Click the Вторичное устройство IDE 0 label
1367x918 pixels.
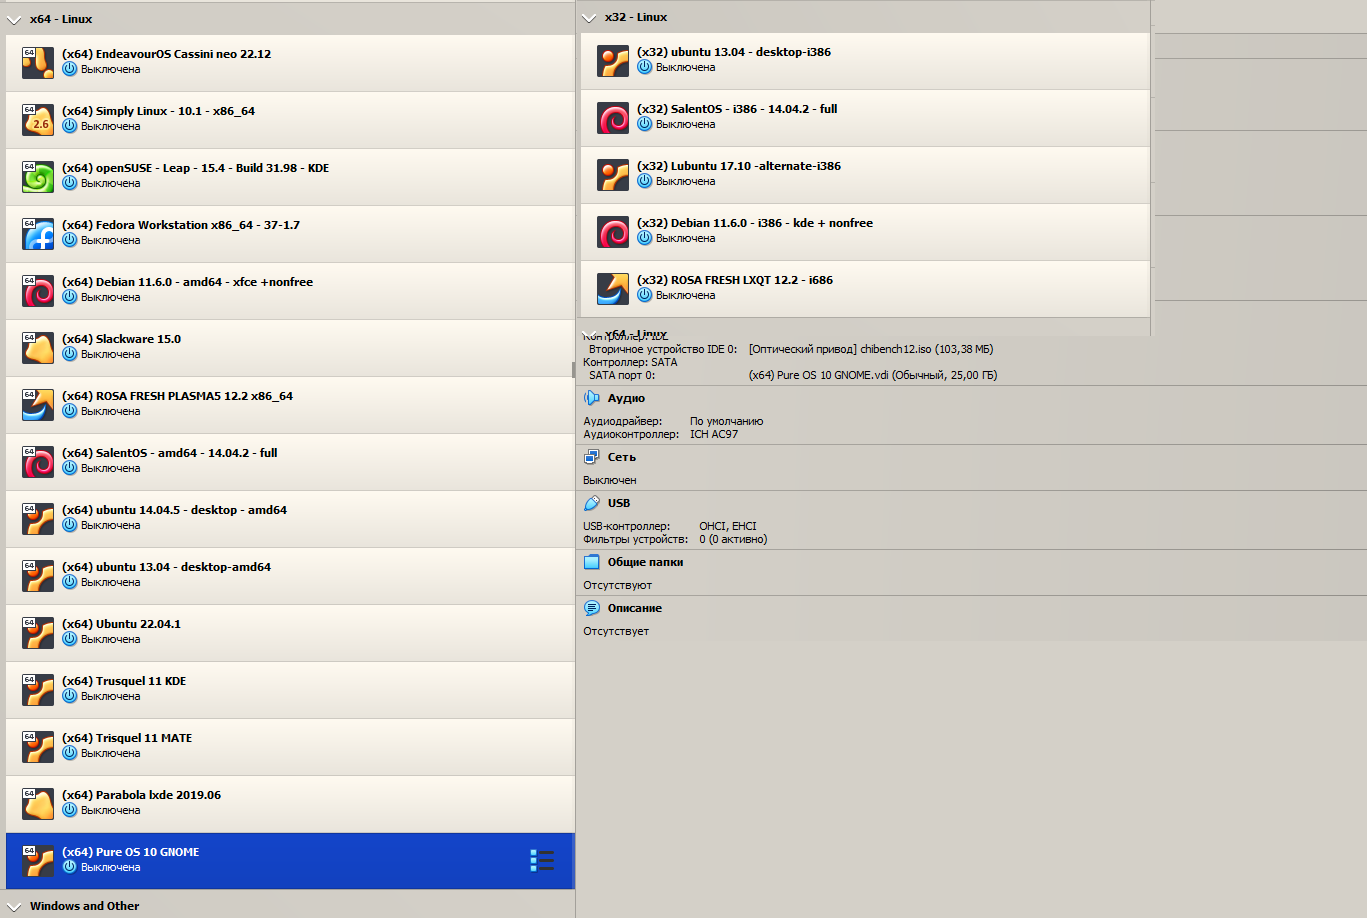pos(663,349)
